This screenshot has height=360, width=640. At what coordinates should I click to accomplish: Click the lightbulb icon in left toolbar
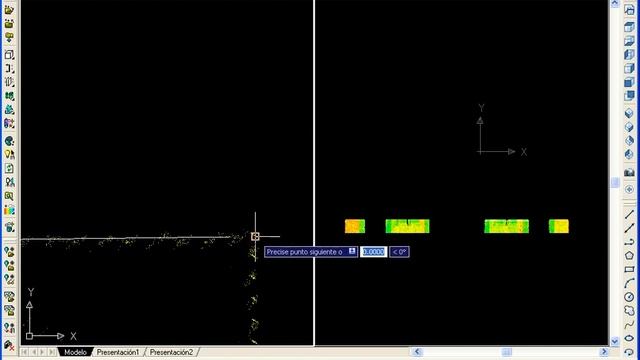tap(9, 155)
